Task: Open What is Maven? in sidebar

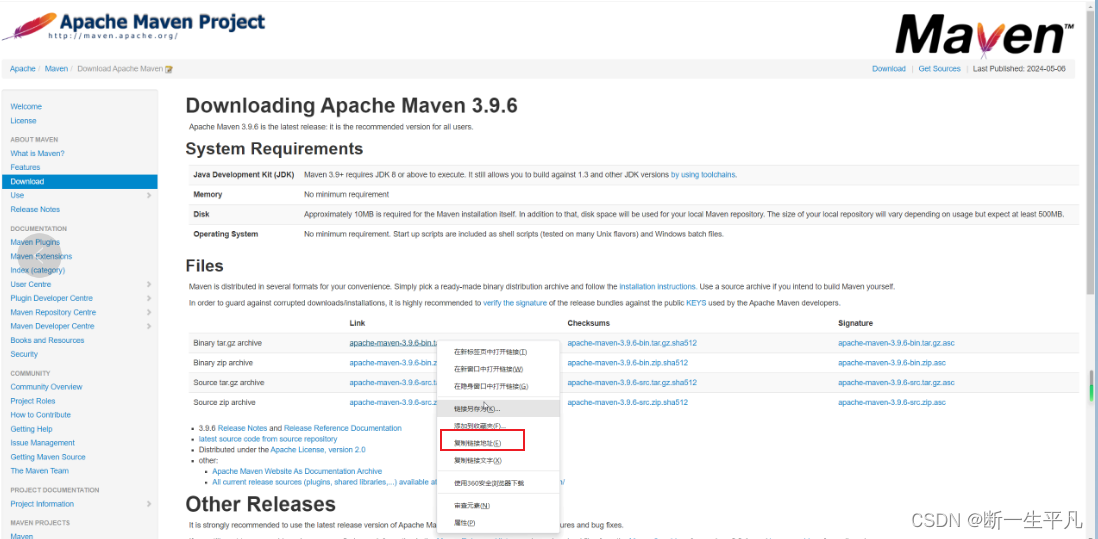Action: click(37, 153)
